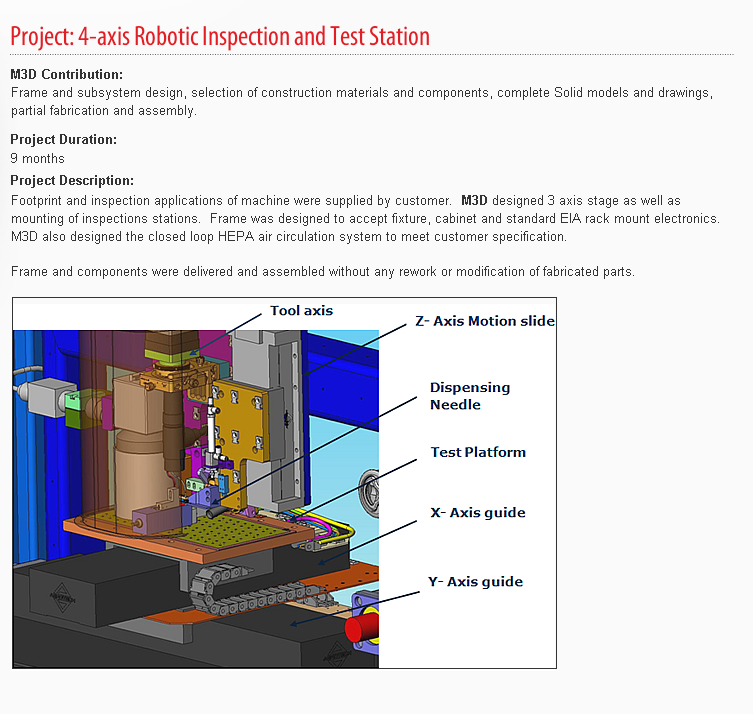The width and height of the screenshot is (753, 714).
Task: Click the "M3D Contribution:" heading
Action: pyautogui.click(x=67, y=74)
